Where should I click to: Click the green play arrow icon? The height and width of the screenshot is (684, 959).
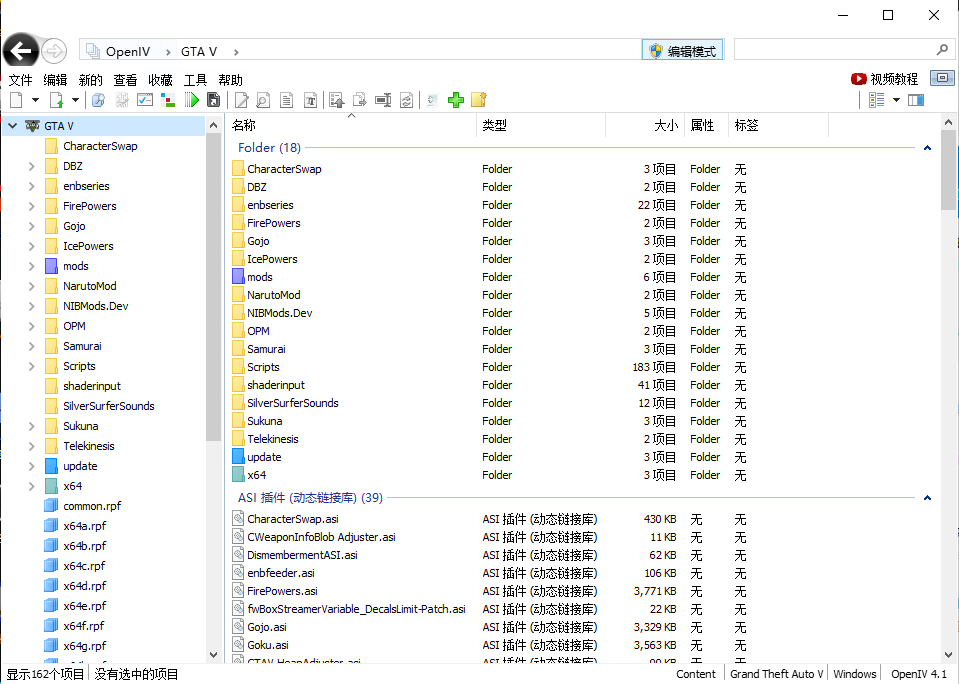191,100
